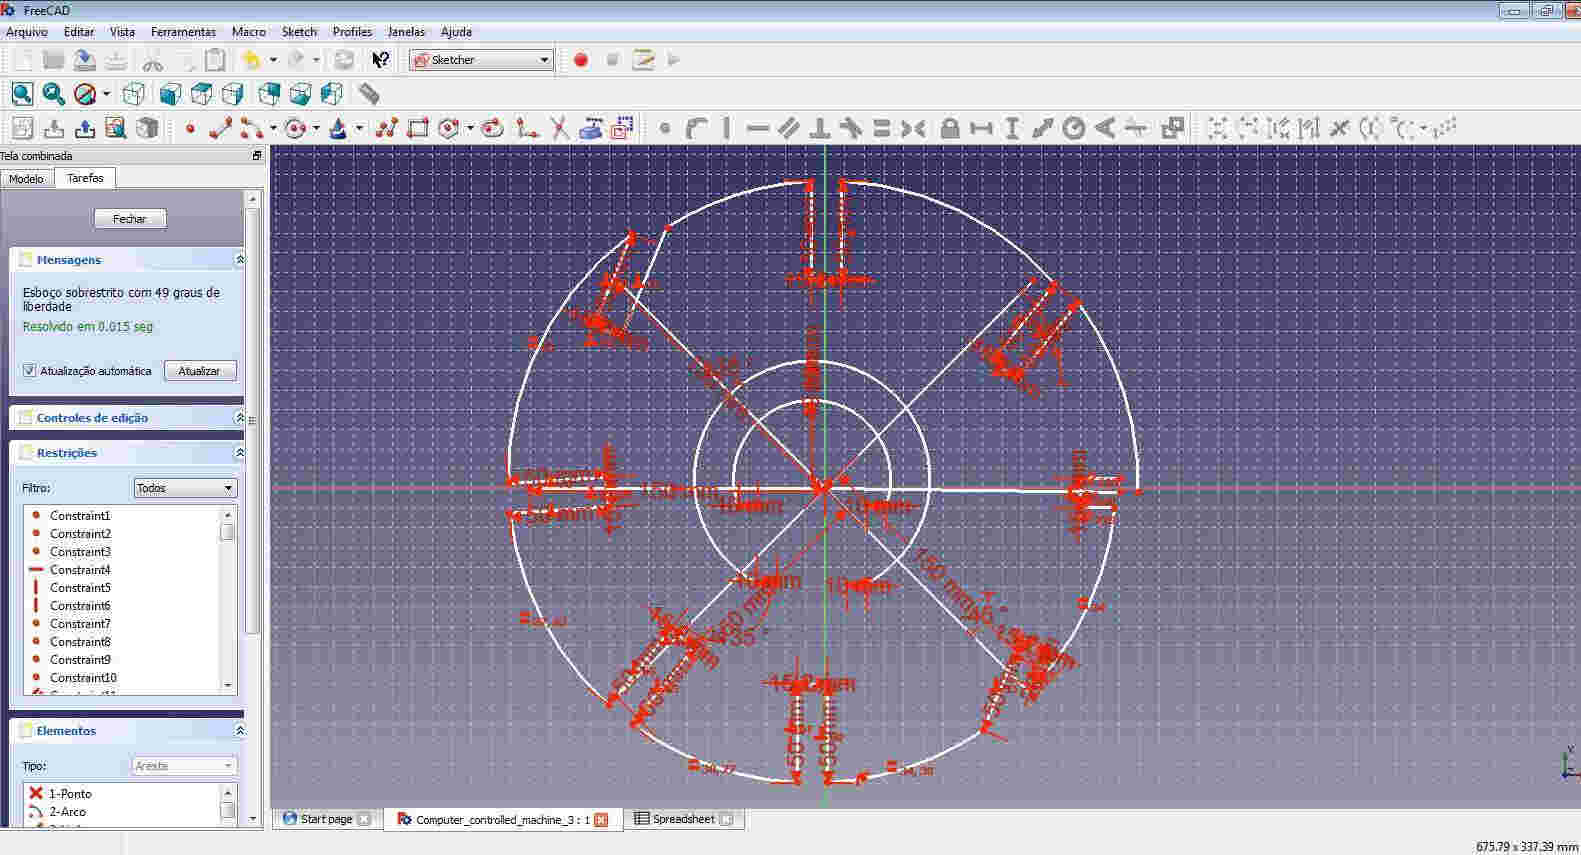Toggle driving/reference constraint icon
This screenshot has height=855, width=1581.
pos(1173,128)
